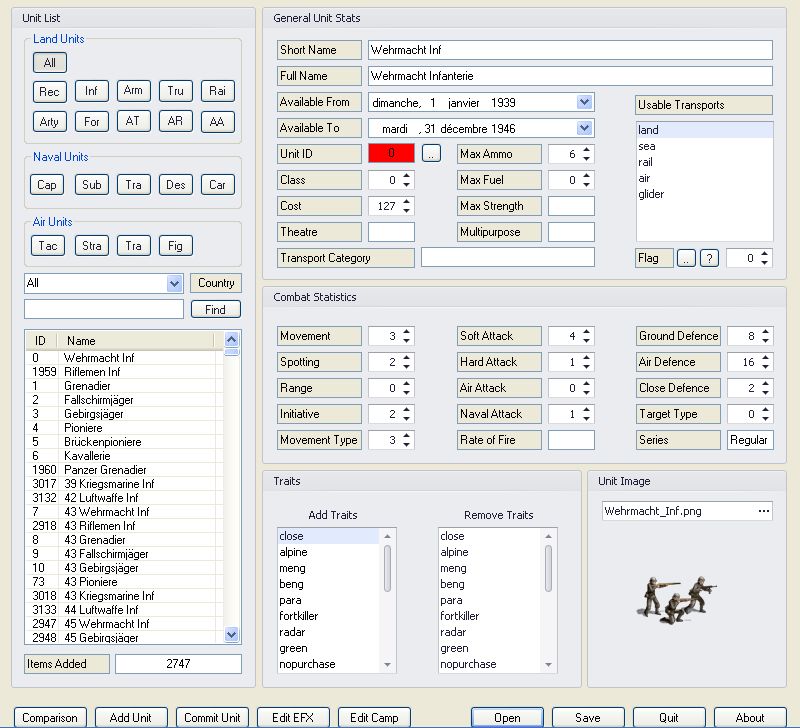
Task: Open the Edit EFX dialog
Action: click(293, 717)
